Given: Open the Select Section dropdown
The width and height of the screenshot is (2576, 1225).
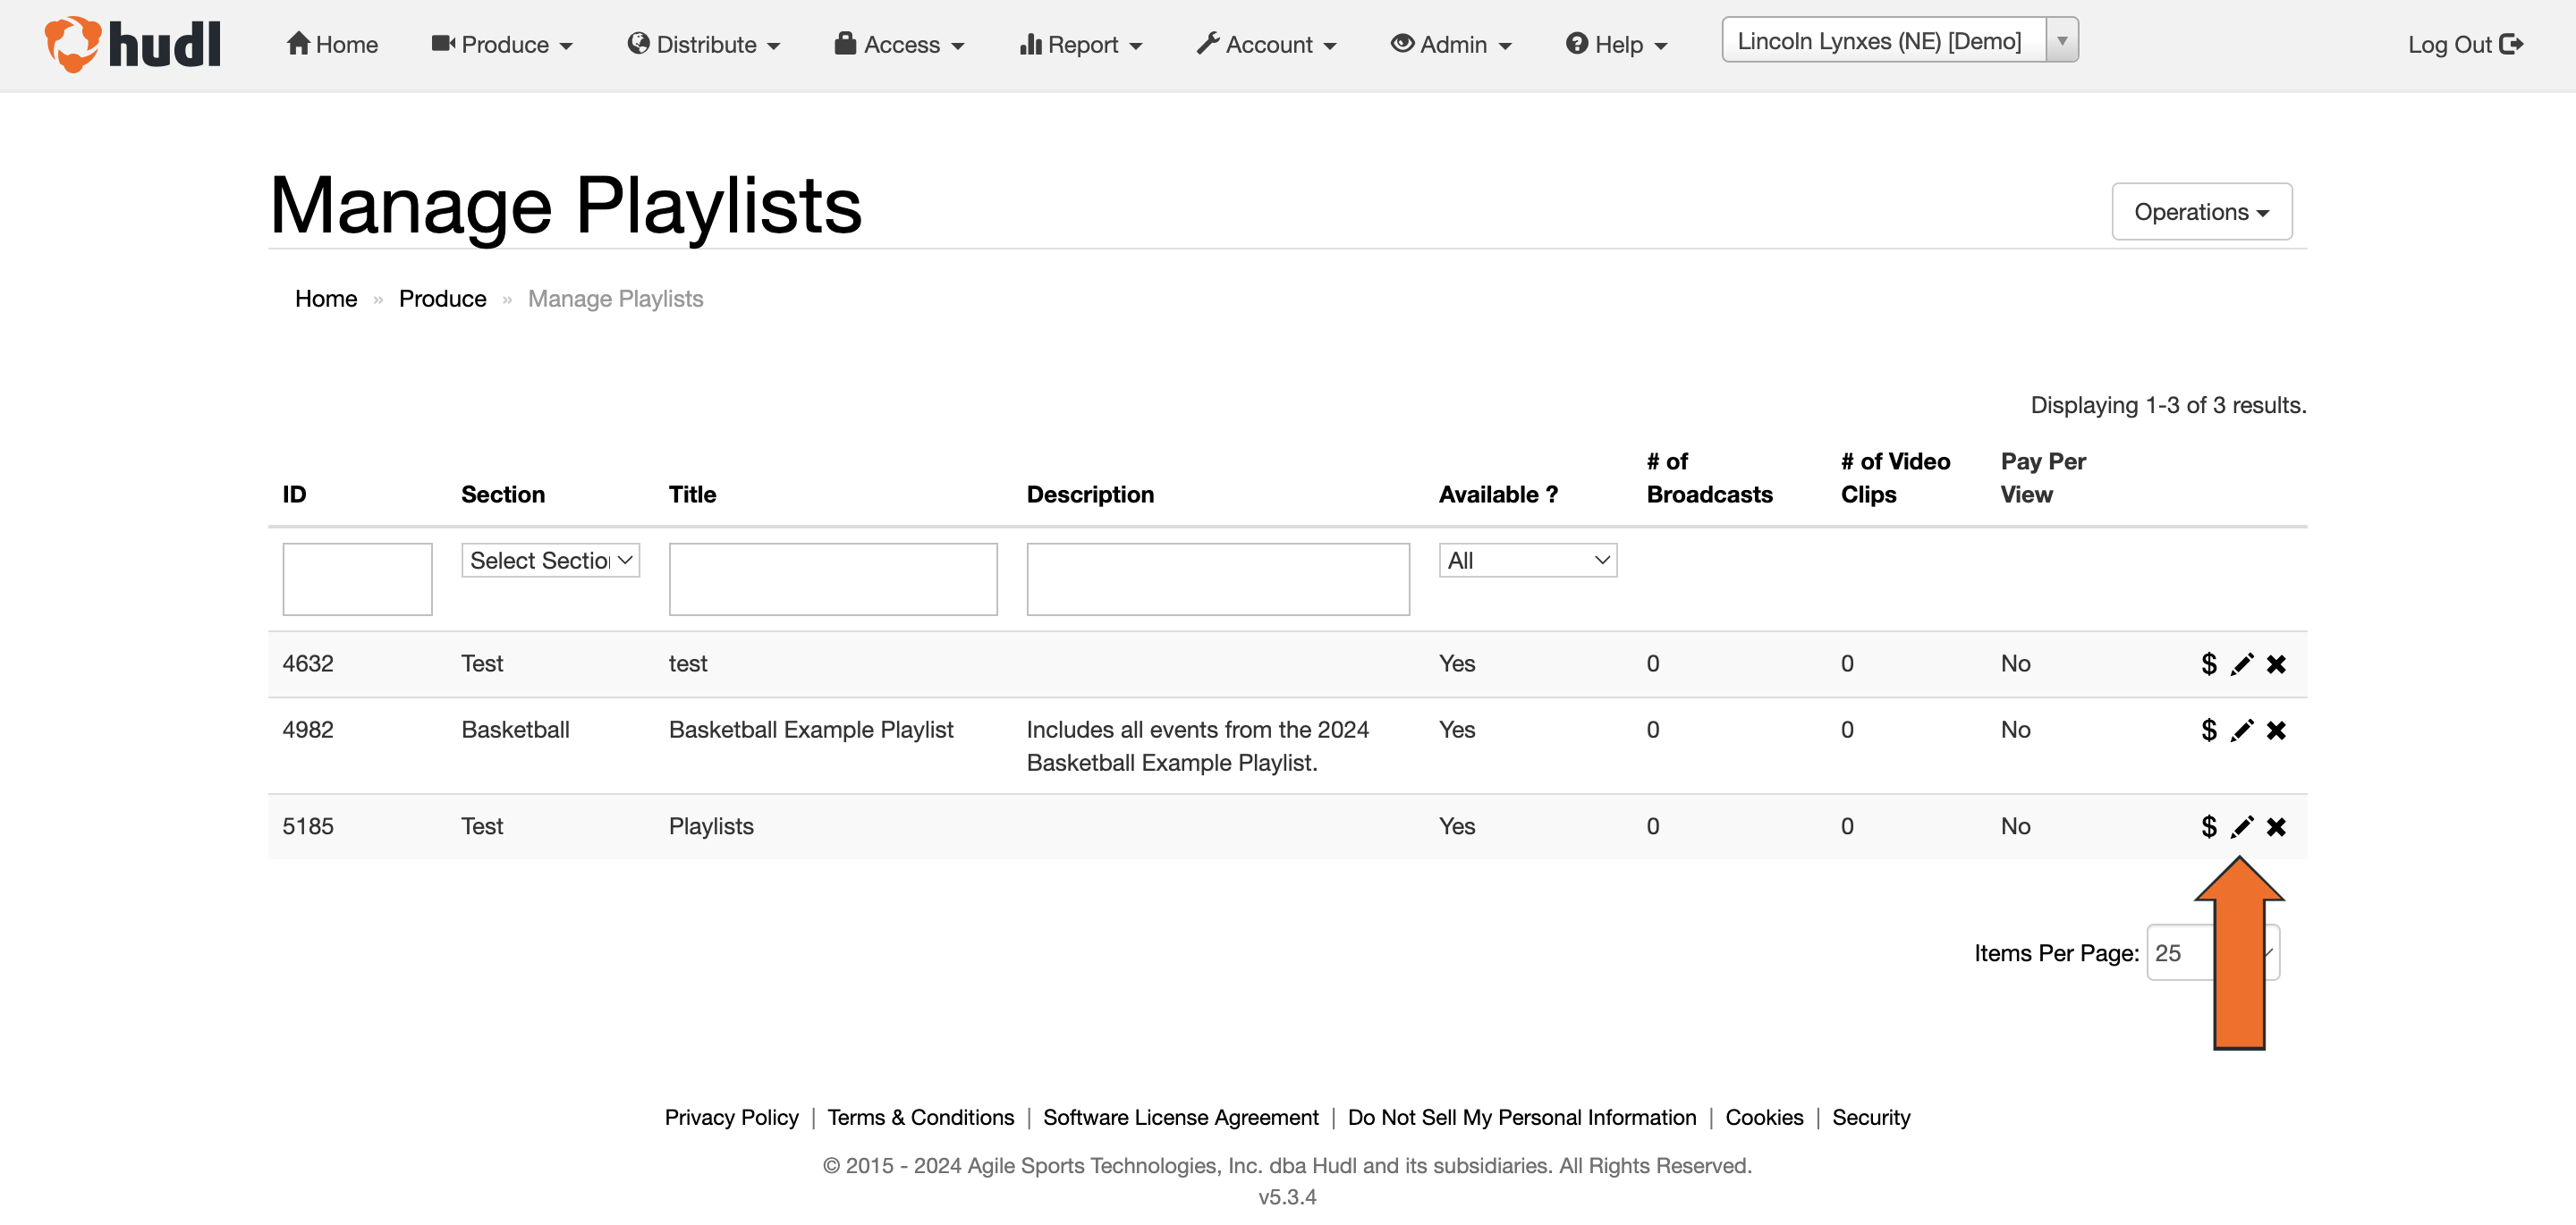Looking at the screenshot, I should click(549, 560).
